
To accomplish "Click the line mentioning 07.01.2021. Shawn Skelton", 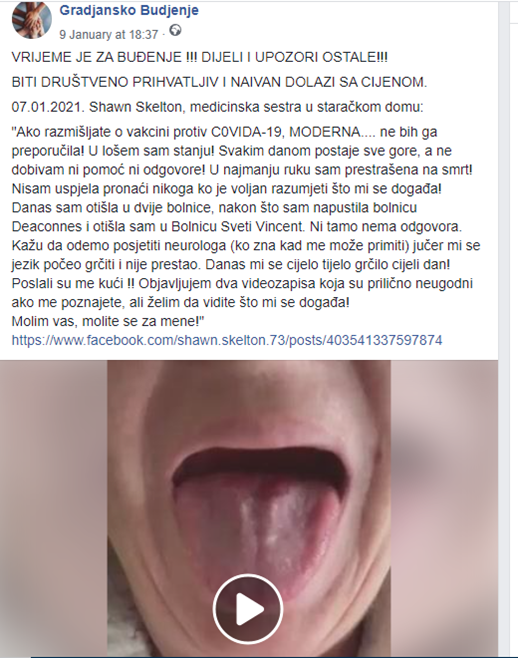I will point(217,107).
